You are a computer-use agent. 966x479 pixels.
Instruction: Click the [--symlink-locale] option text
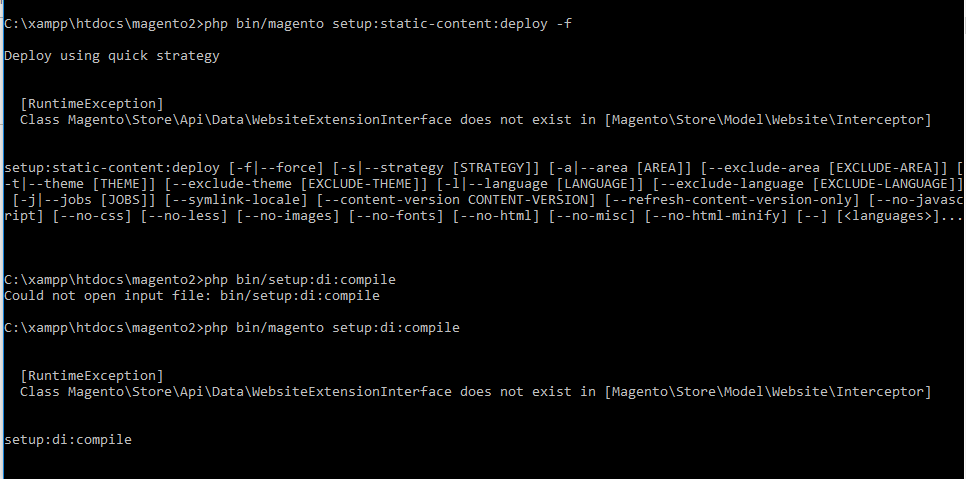(x=236, y=200)
